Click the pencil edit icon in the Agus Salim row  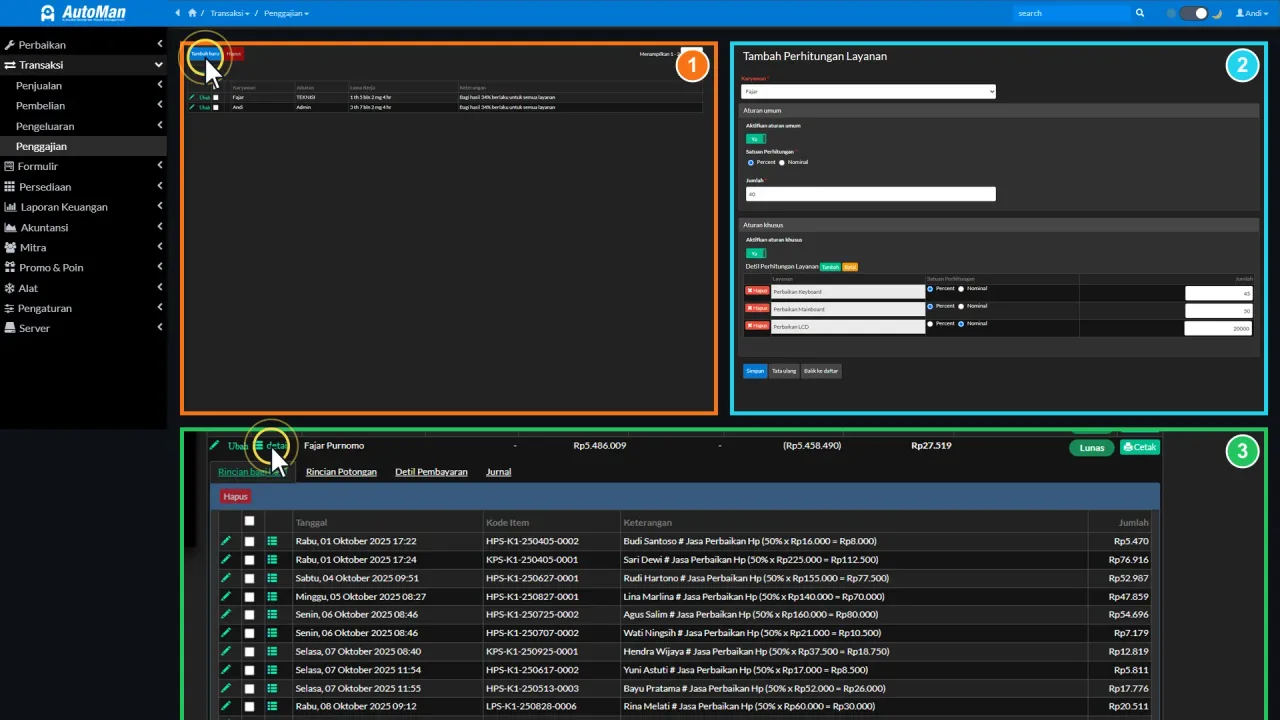point(226,614)
